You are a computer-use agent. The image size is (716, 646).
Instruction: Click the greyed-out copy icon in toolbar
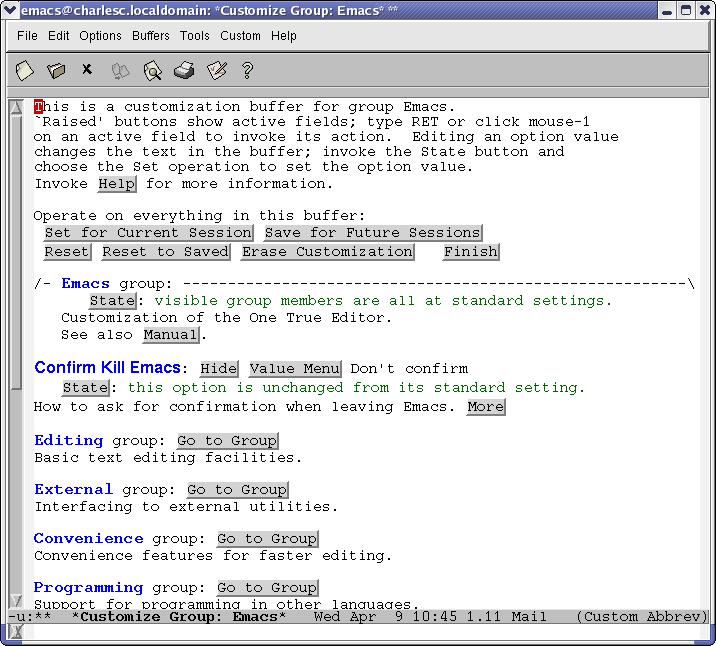point(120,70)
